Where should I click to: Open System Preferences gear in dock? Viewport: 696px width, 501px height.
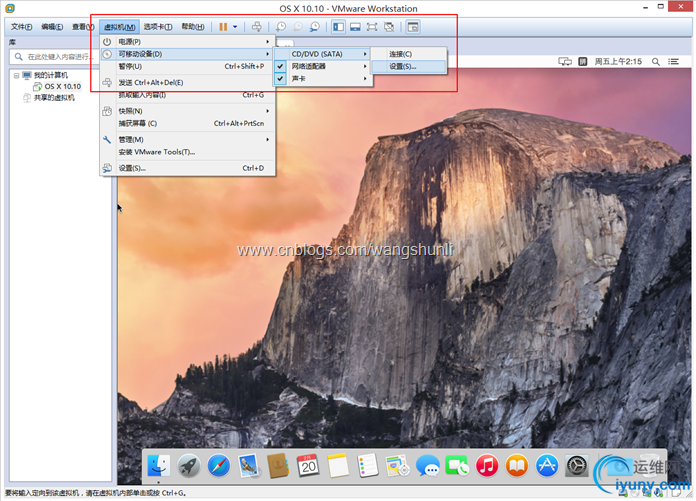[577, 466]
